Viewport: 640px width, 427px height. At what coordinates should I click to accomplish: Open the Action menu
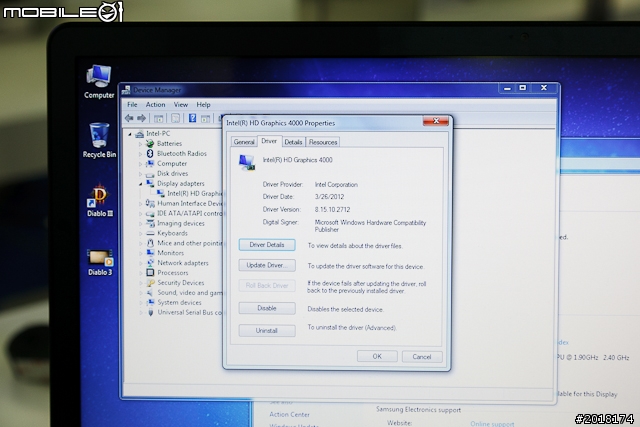point(156,105)
